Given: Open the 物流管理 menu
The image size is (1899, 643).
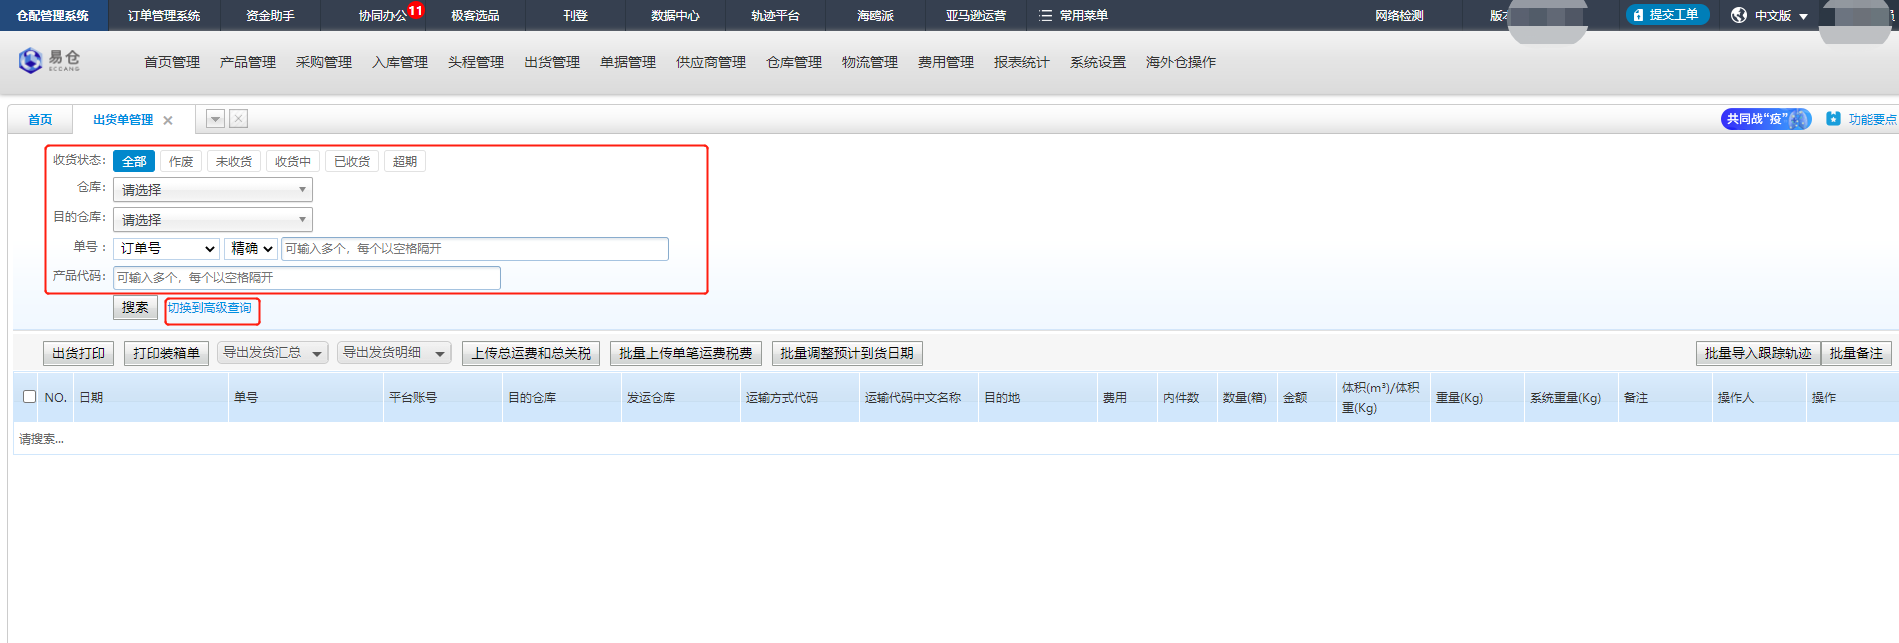Looking at the screenshot, I should (870, 62).
